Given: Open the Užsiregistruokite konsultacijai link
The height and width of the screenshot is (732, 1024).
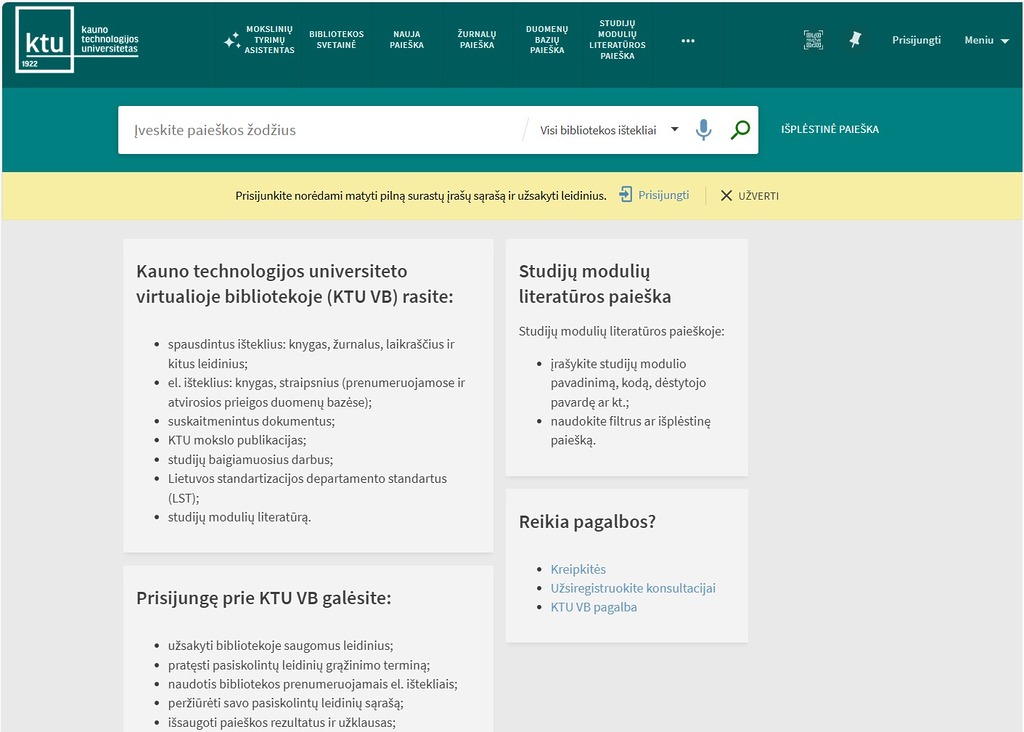Looking at the screenshot, I should click(x=633, y=588).
